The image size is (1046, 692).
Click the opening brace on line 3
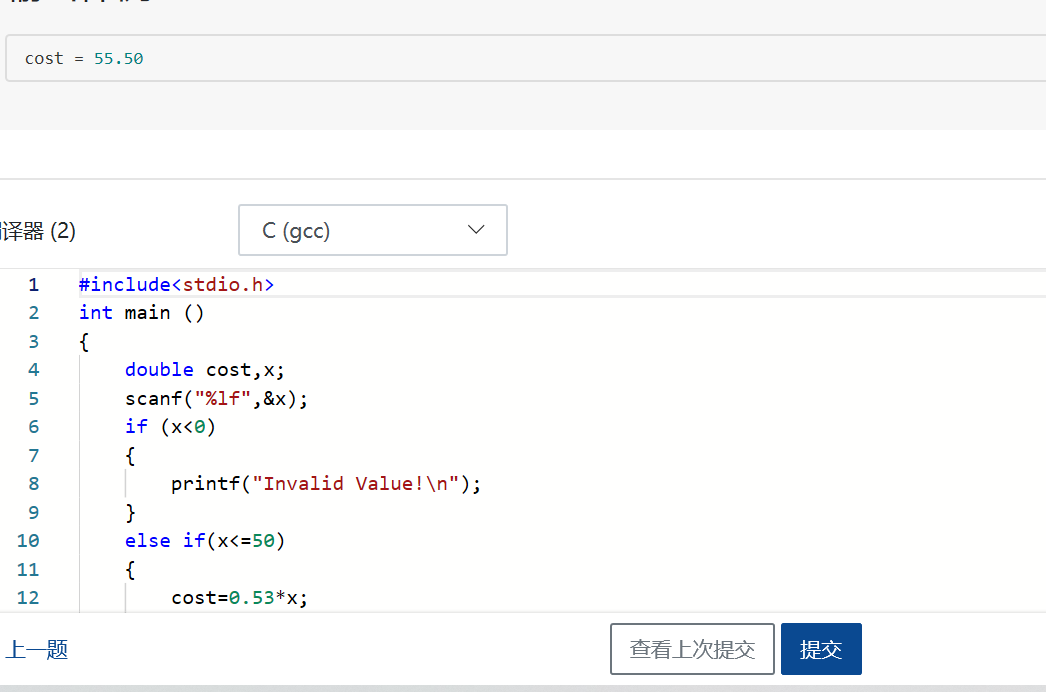click(84, 342)
